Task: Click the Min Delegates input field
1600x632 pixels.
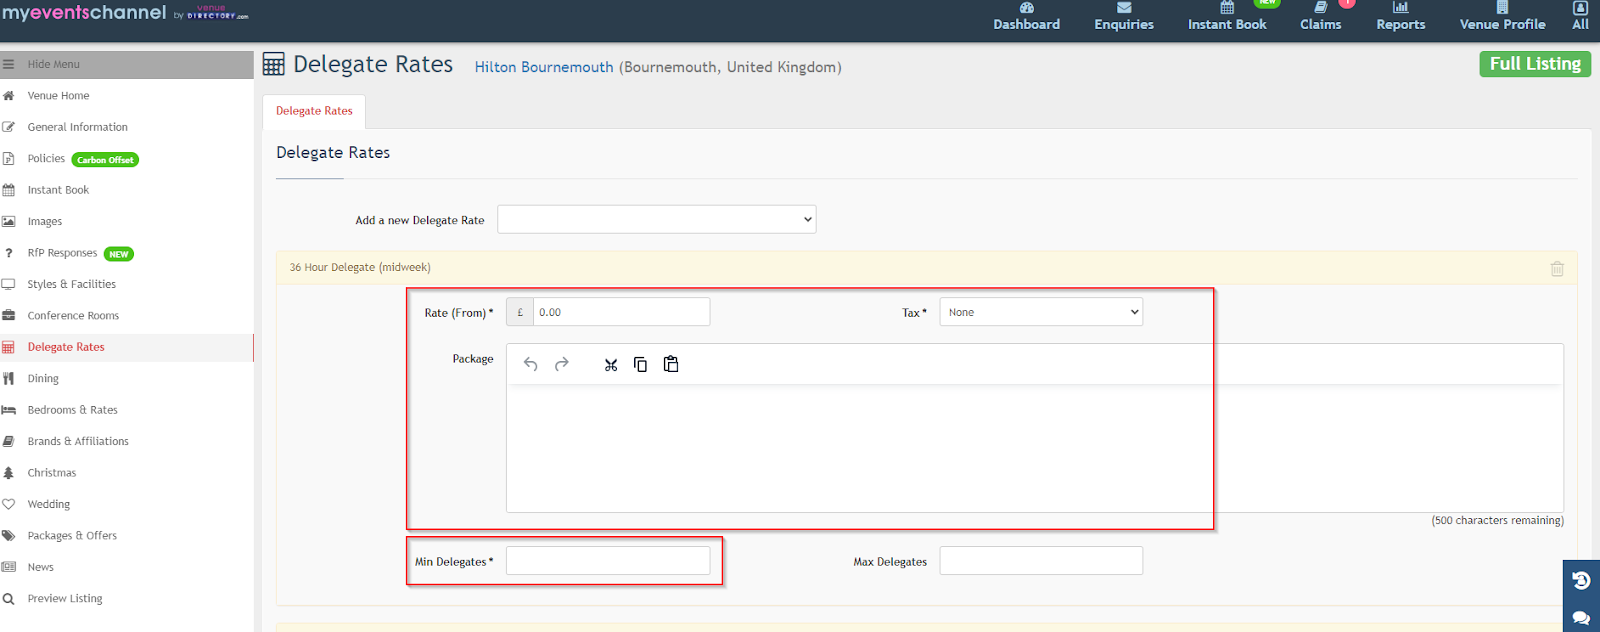Action: [608, 561]
